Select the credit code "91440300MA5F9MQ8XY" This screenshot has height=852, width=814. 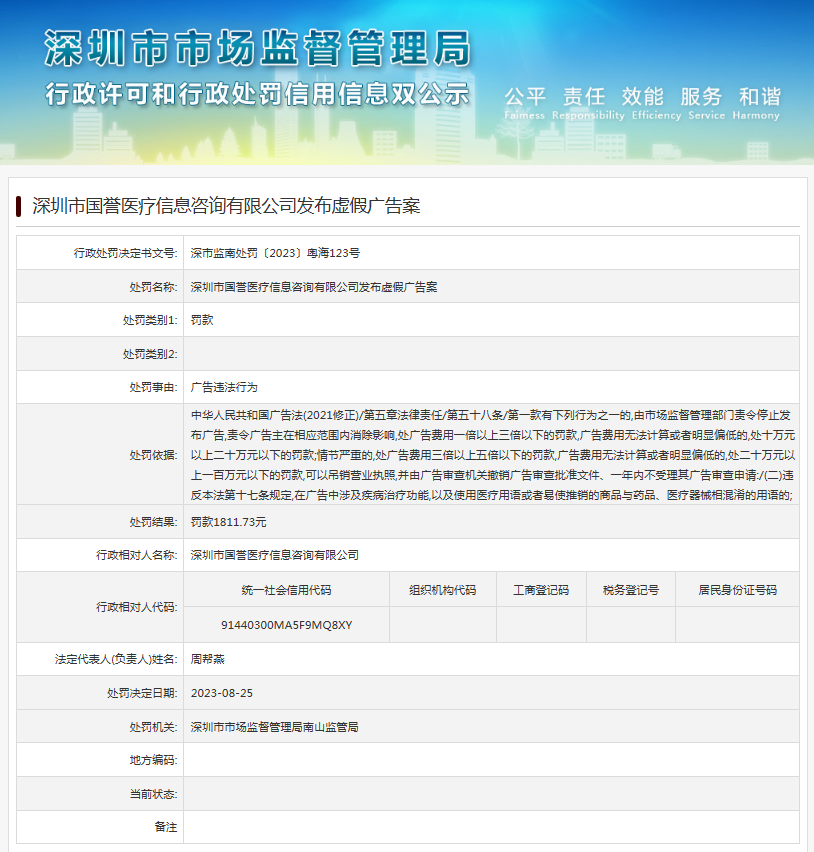[x=286, y=625]
